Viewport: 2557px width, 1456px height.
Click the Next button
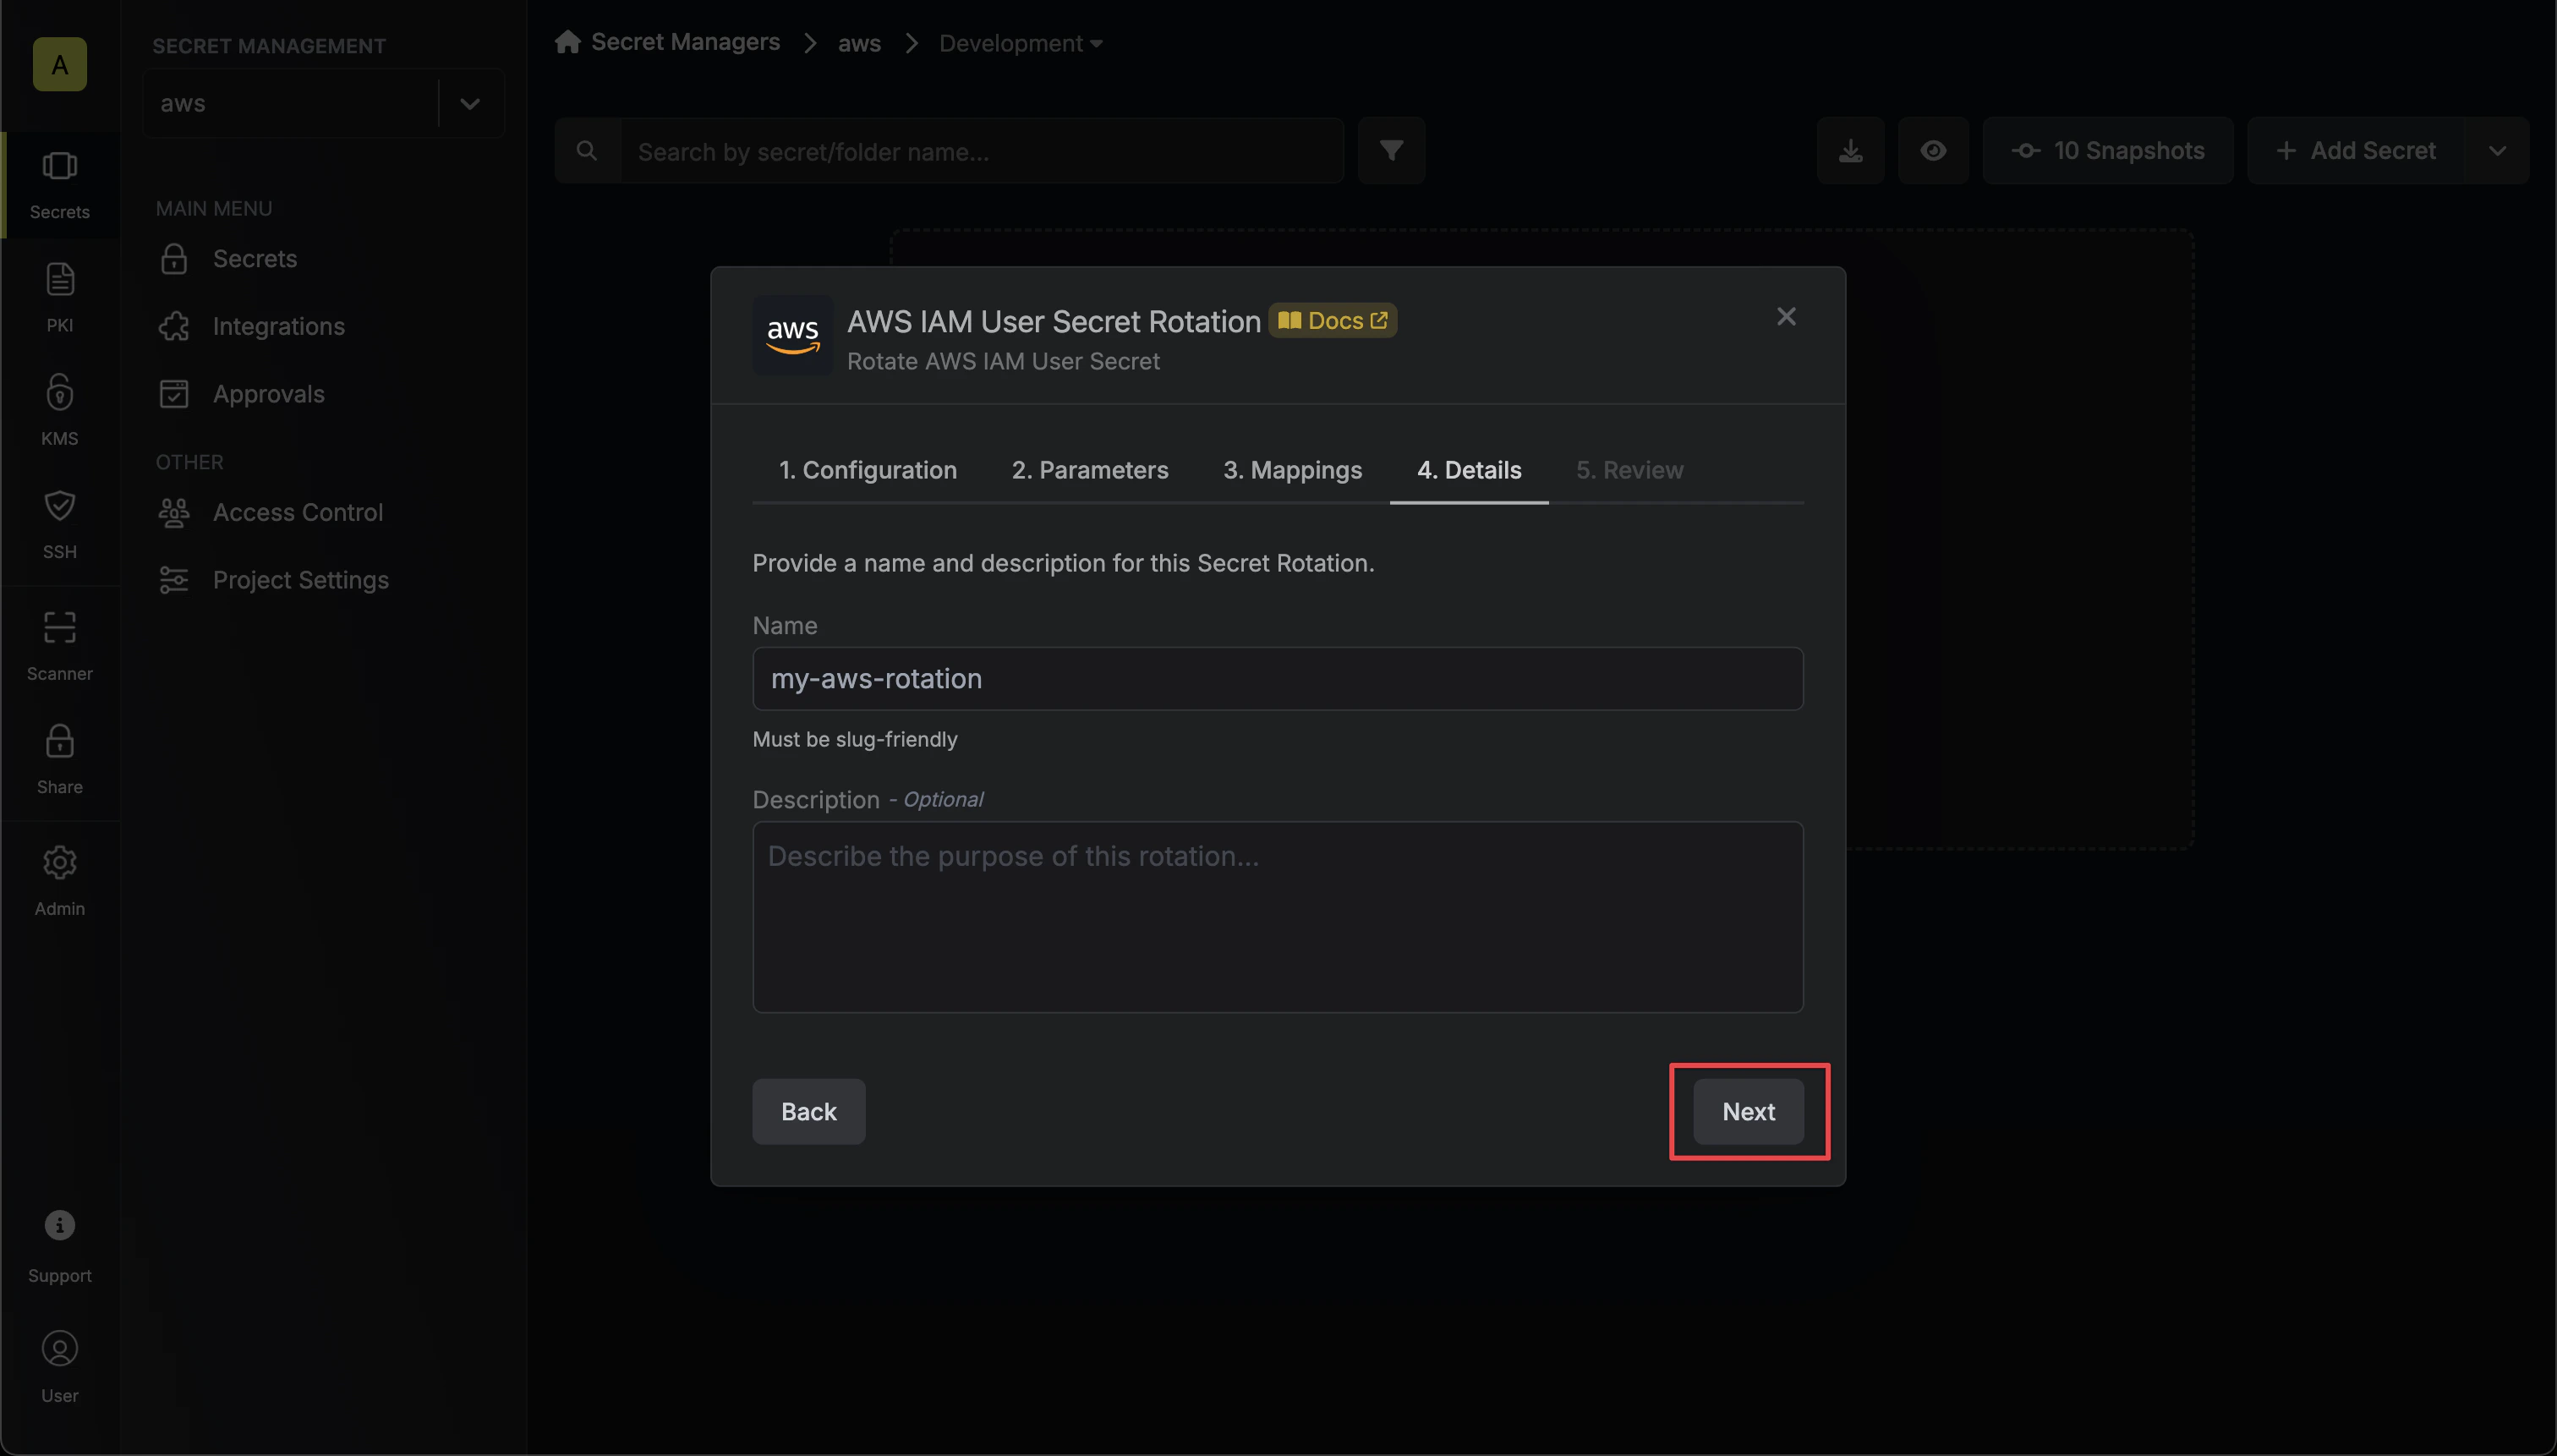point(1748,1111)
